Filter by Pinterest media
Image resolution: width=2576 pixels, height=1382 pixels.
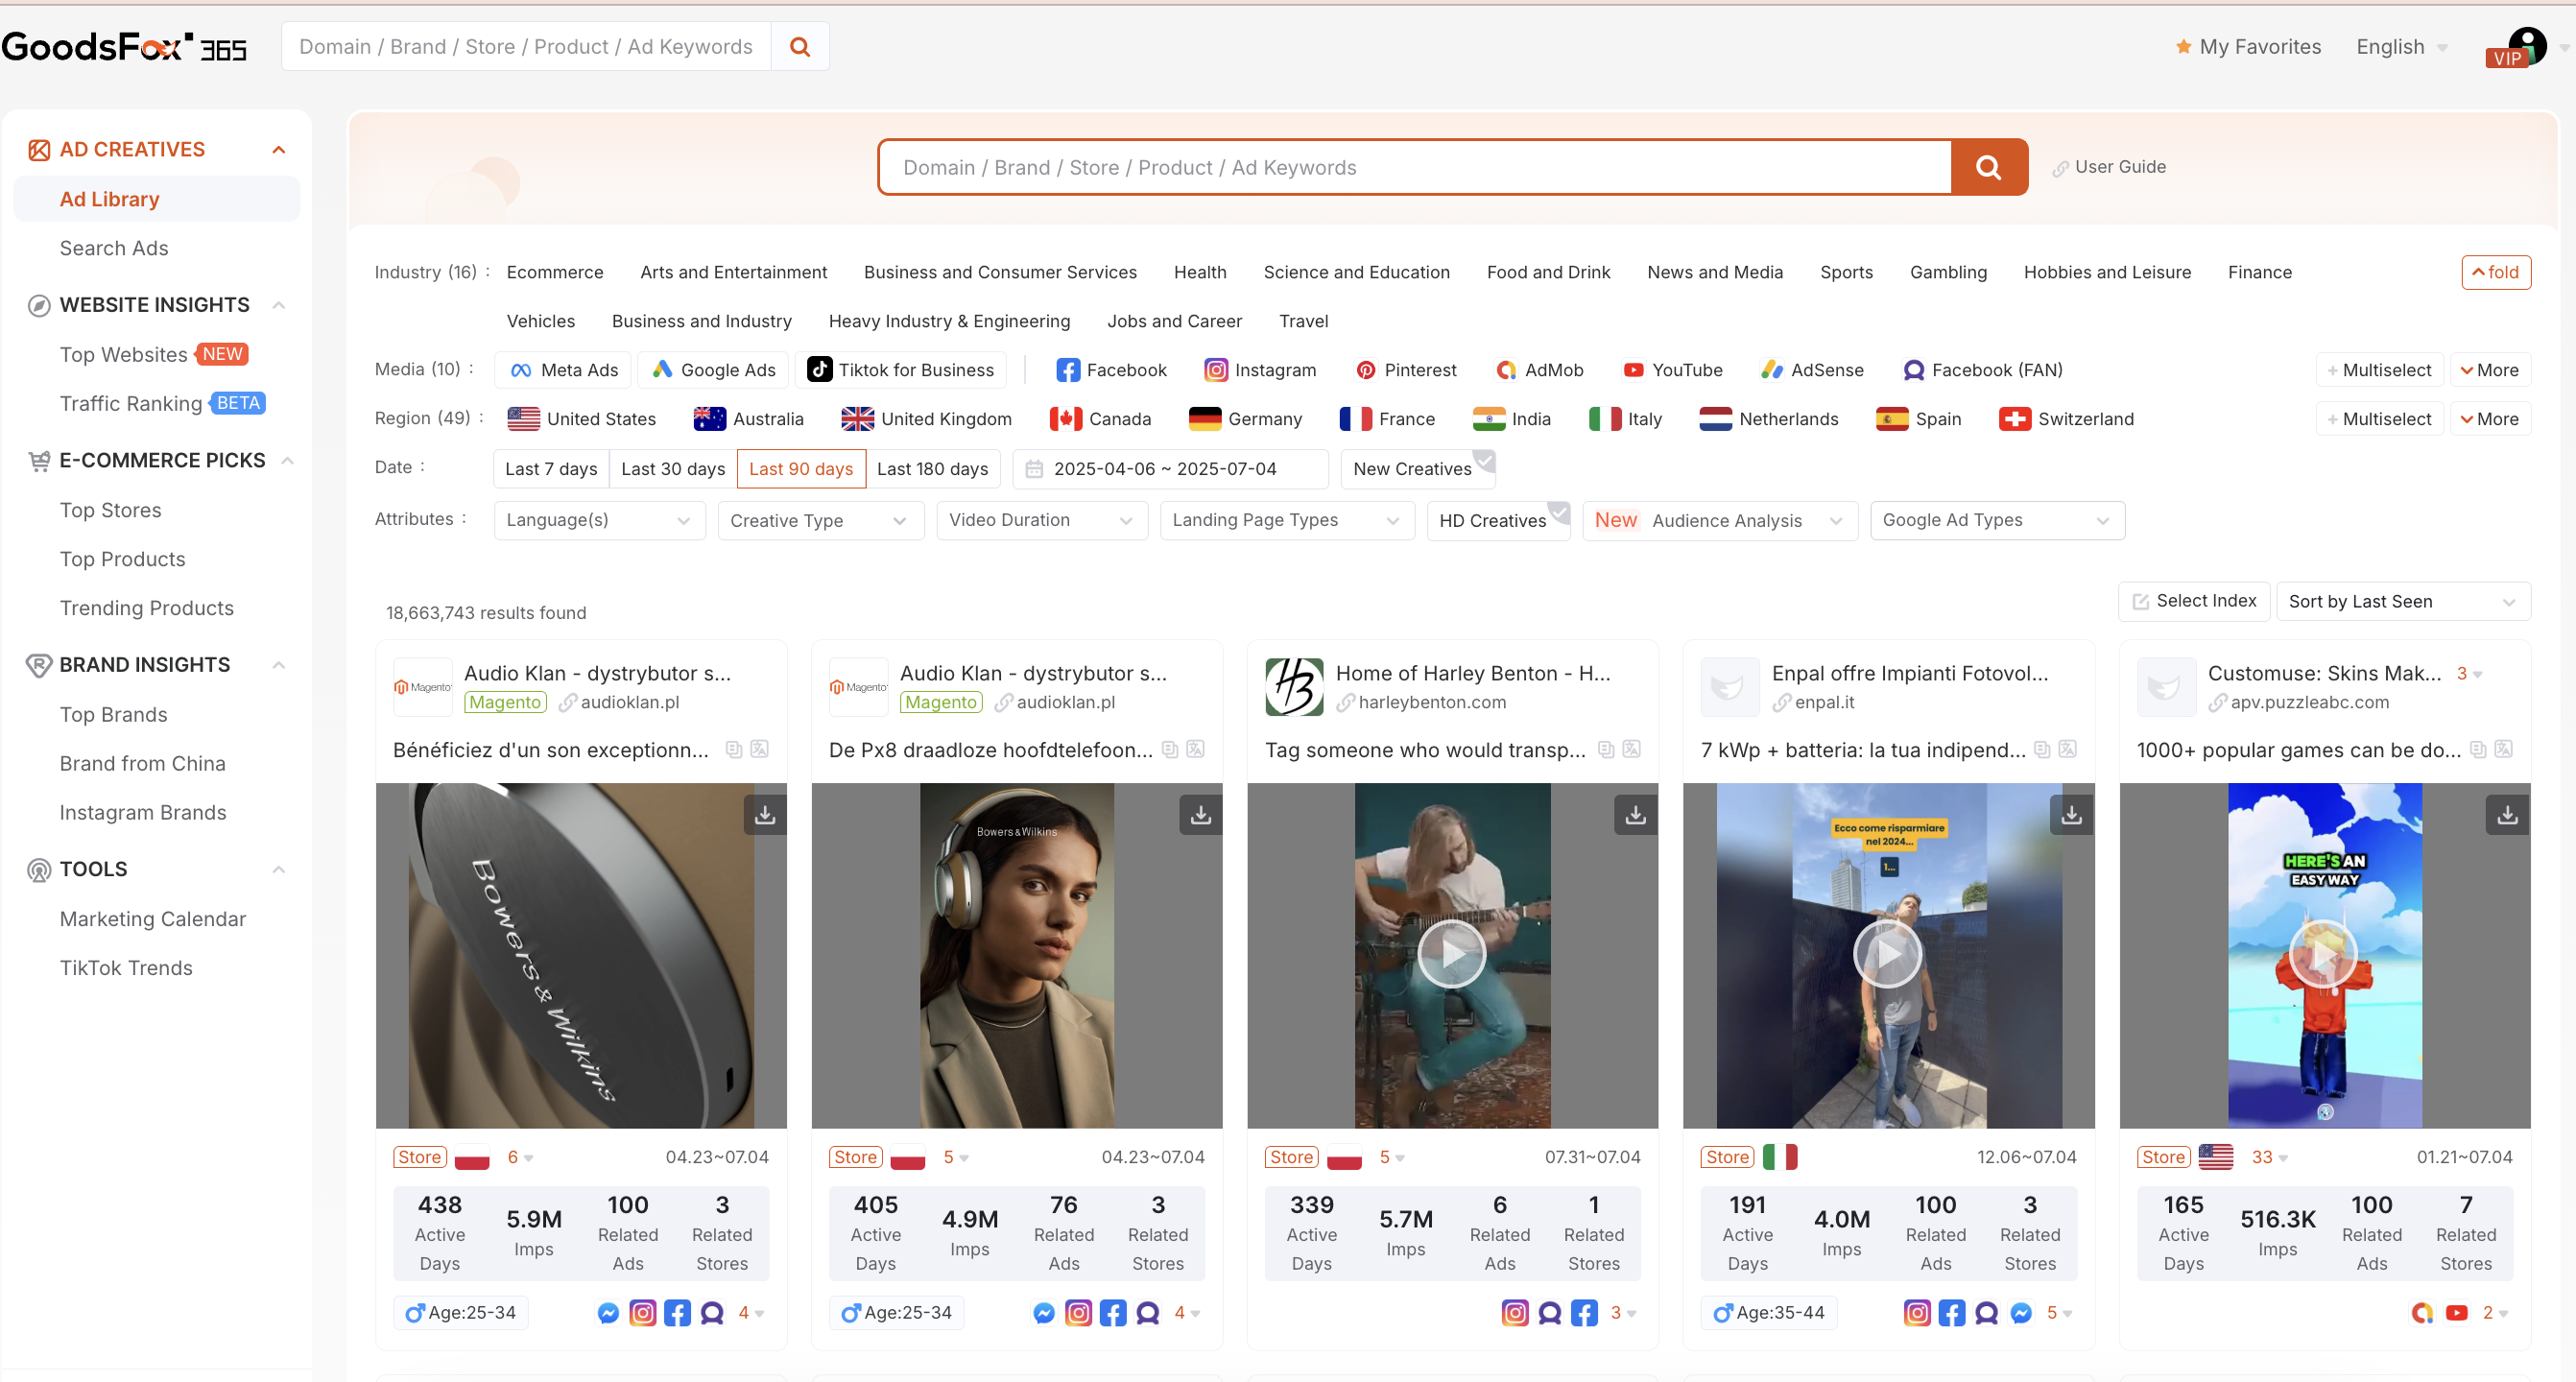click(1406, 370)
